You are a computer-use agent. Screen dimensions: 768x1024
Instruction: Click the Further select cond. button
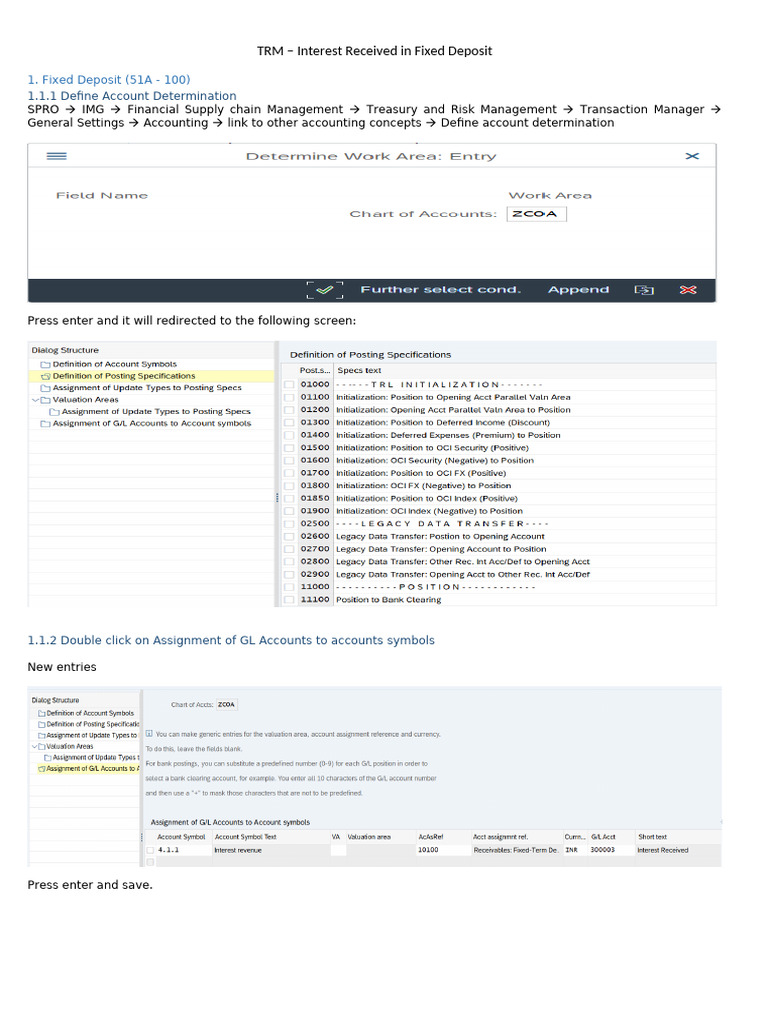tap(441, 289)
